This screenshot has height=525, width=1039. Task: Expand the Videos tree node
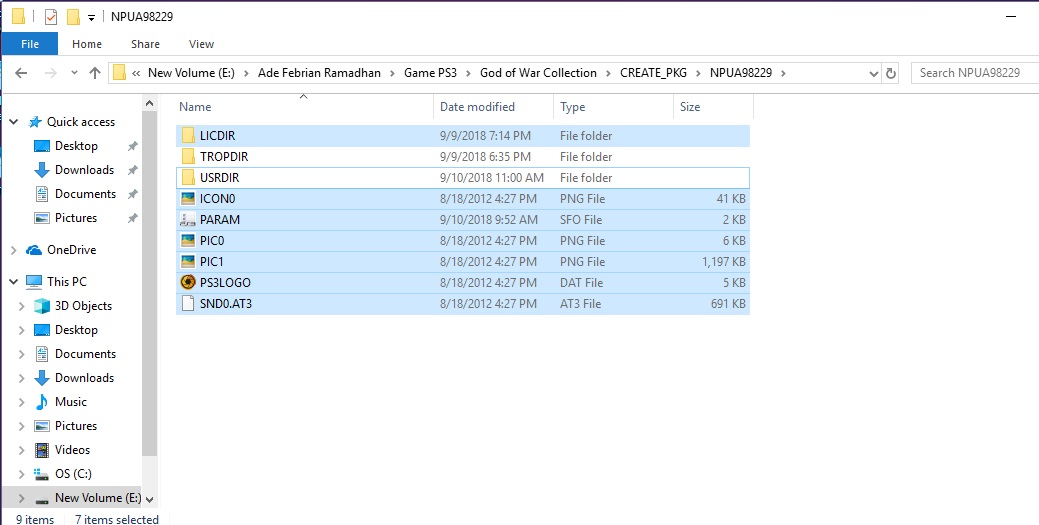point(21,450)
